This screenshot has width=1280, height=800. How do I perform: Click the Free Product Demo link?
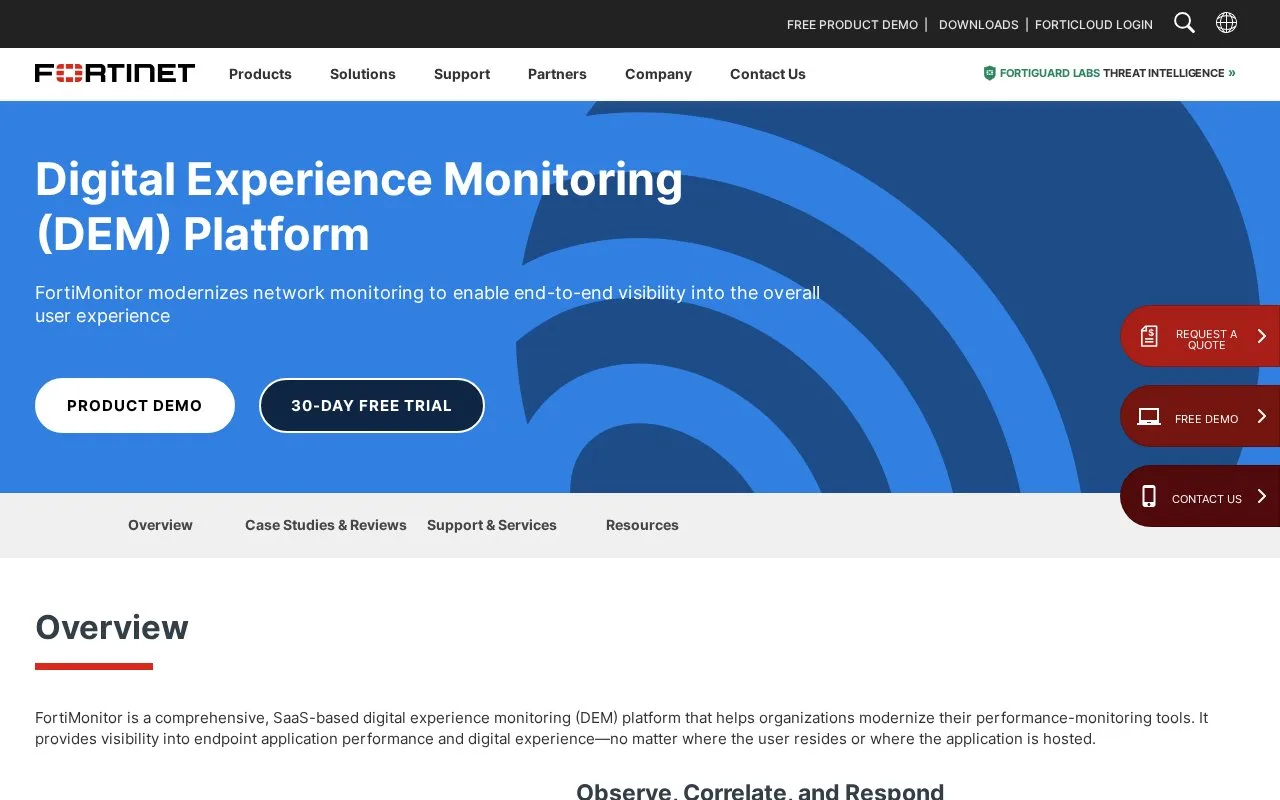click(852, 25)
